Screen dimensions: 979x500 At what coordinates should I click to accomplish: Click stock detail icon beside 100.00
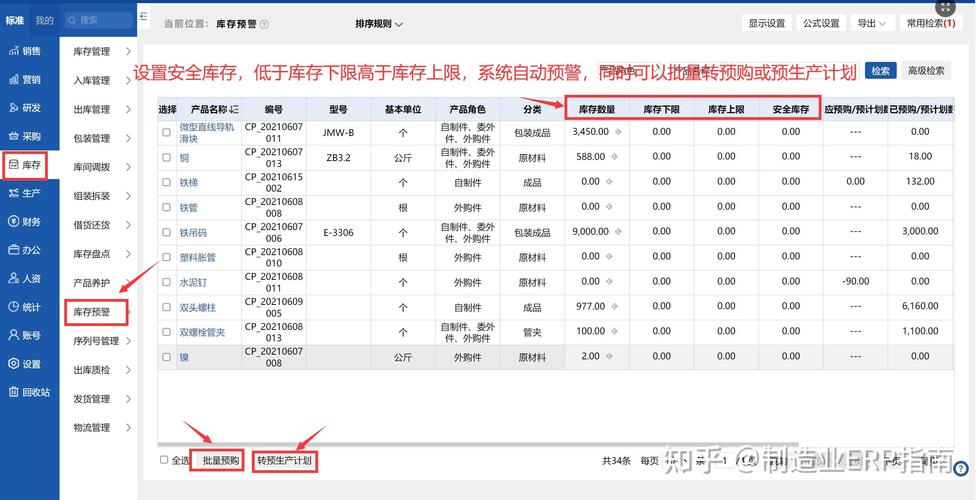614,331
